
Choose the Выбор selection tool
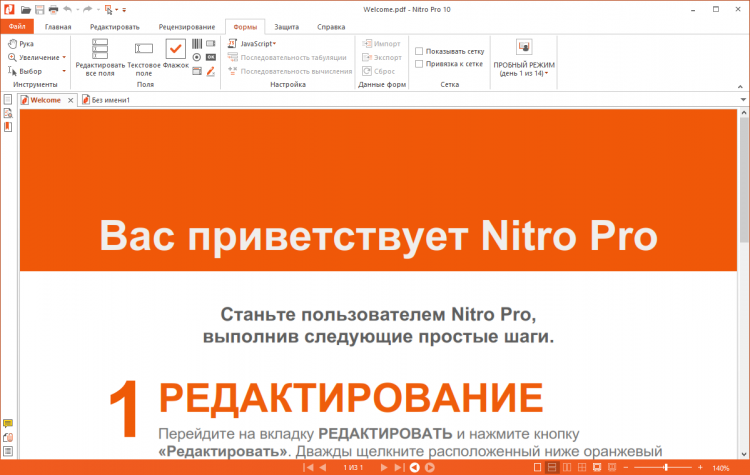tap(25, 71)
